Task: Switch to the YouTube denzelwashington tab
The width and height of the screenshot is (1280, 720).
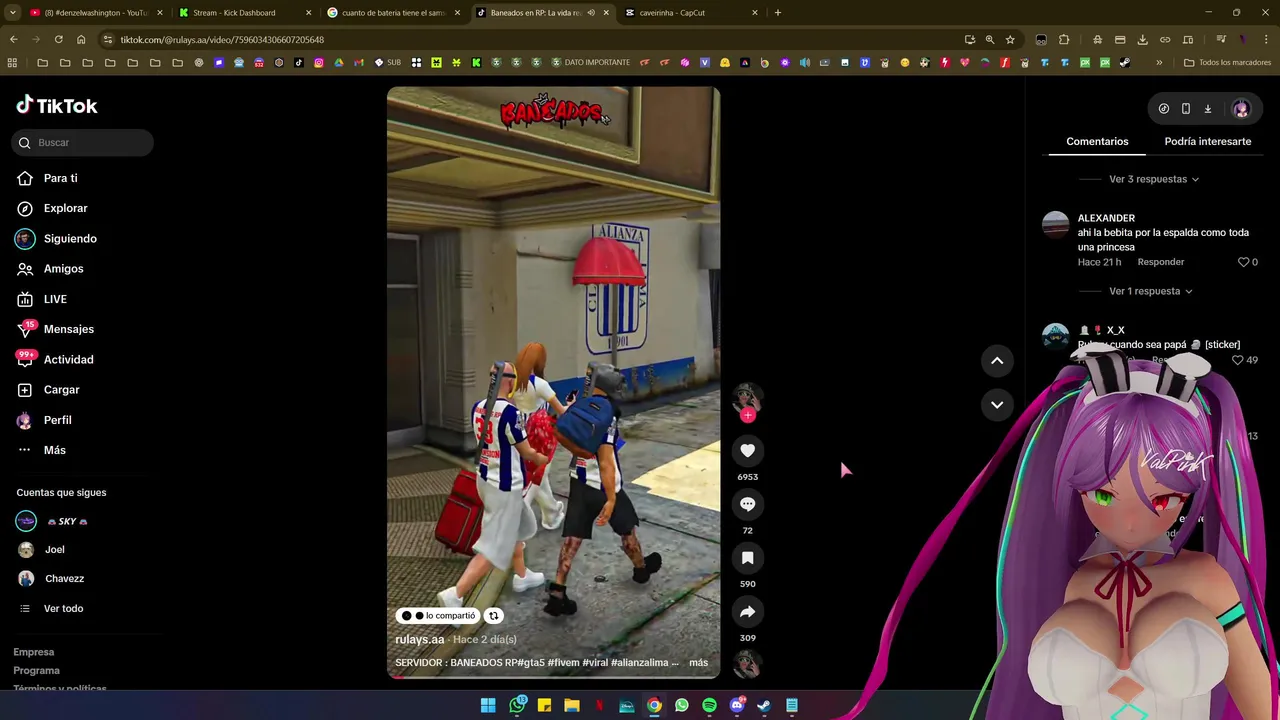Action: (x=96, y=13)
